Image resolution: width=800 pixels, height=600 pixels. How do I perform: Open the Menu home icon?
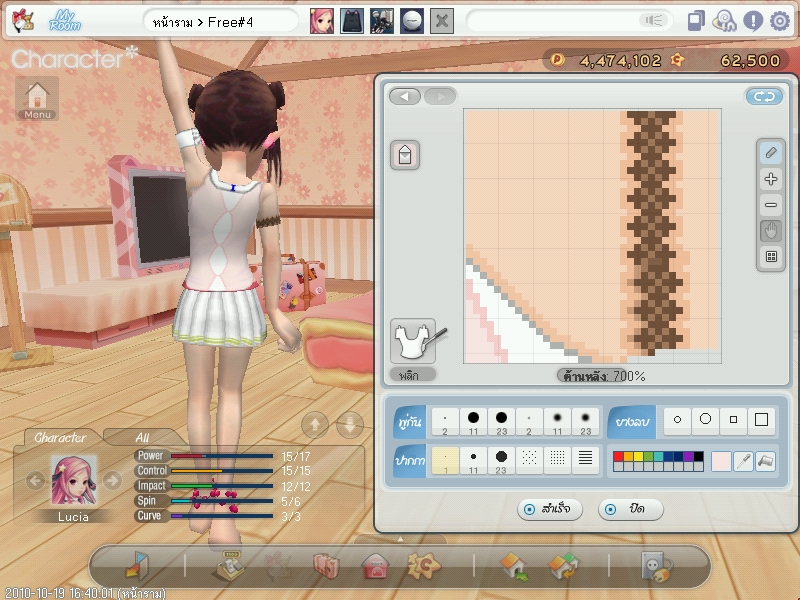point(37,98)
